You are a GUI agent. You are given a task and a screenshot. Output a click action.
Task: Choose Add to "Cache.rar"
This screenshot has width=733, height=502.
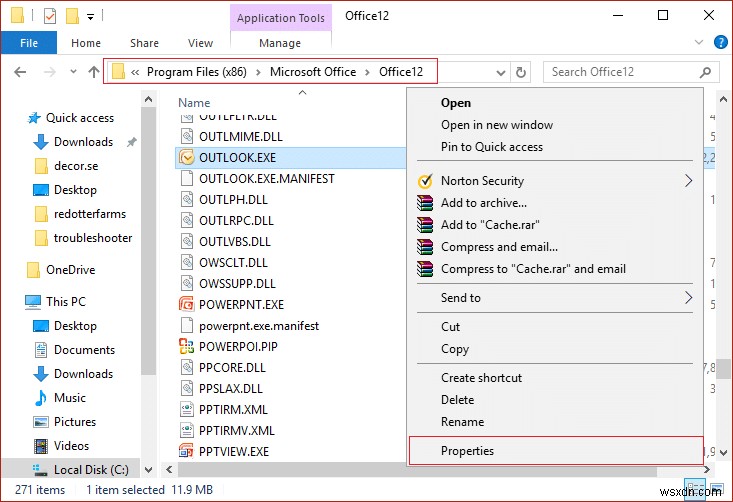[x=554, y=225]
